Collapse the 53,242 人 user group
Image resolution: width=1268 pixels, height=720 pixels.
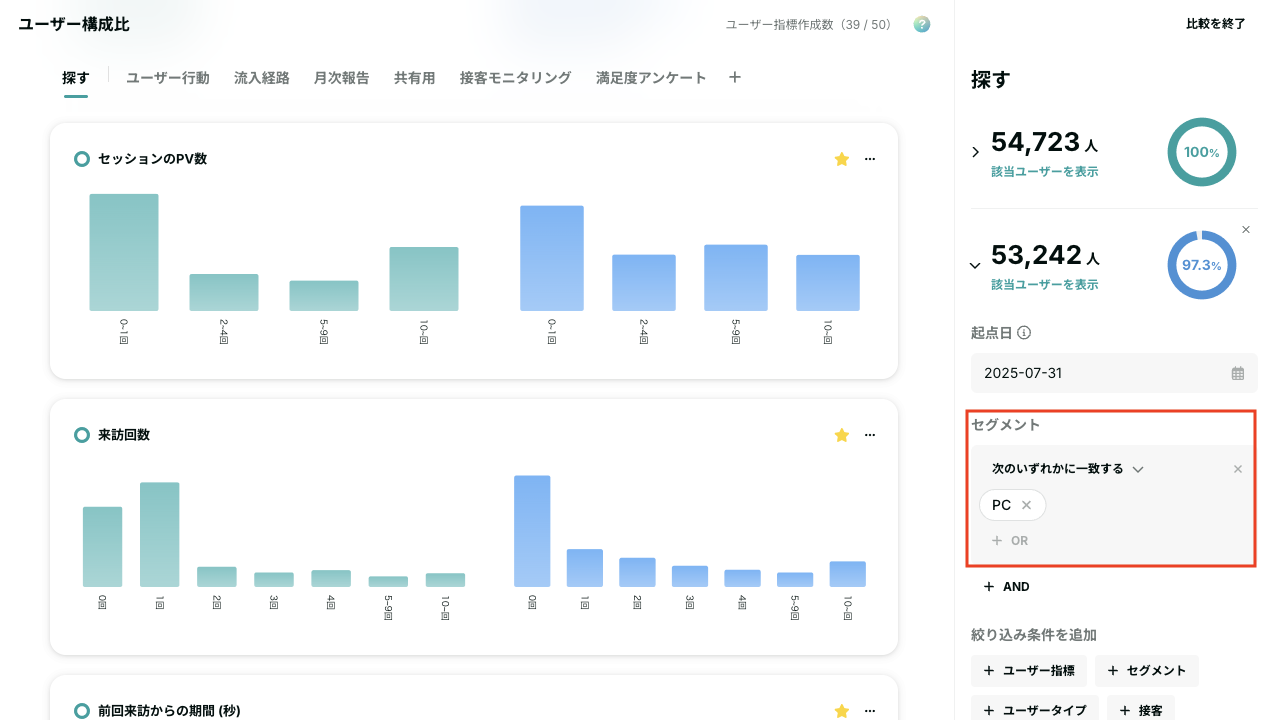(976, 265)
